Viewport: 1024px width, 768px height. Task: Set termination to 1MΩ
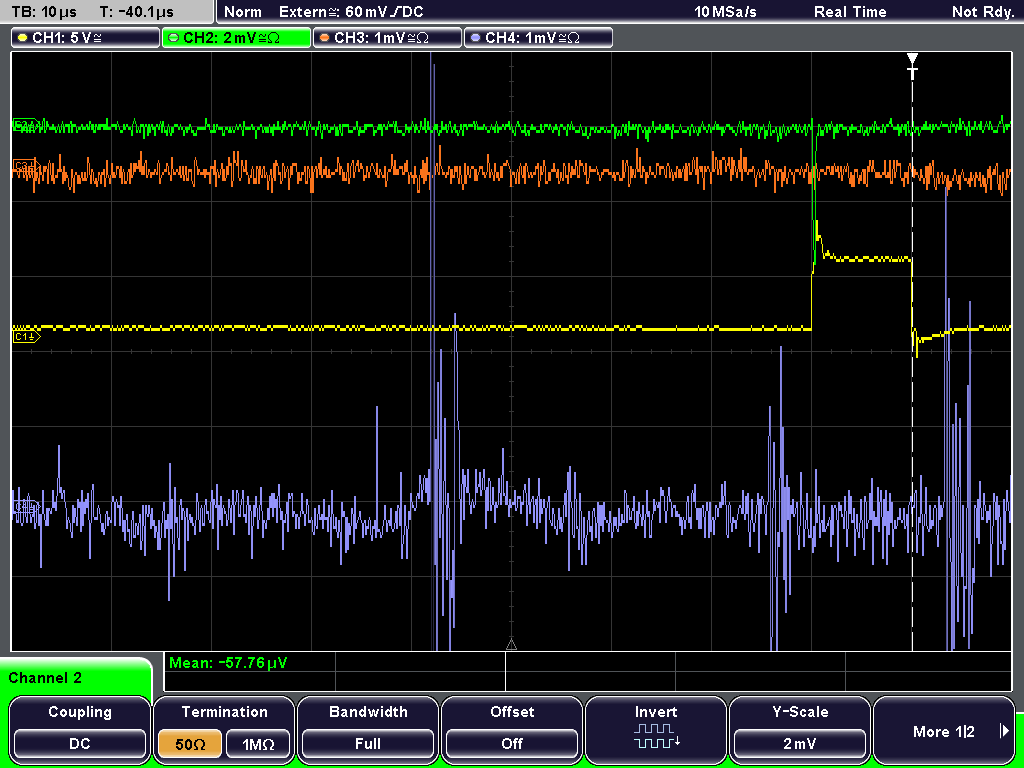point(258,744)
